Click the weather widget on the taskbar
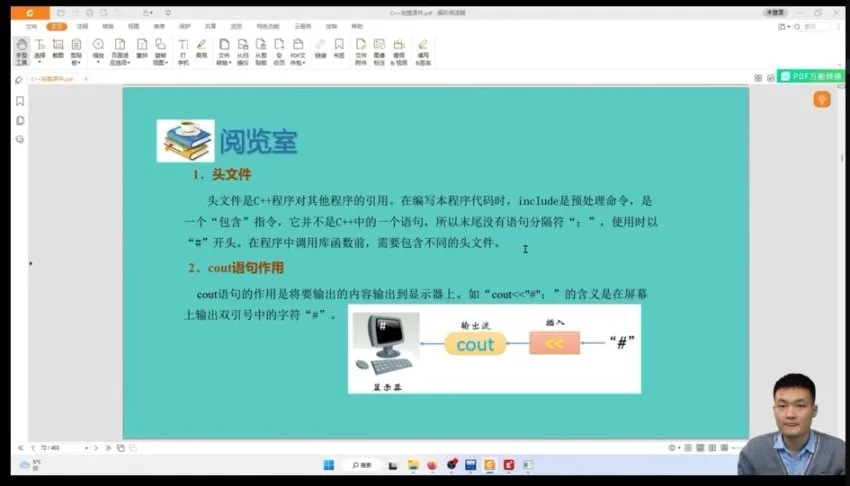 pos(30,465)
